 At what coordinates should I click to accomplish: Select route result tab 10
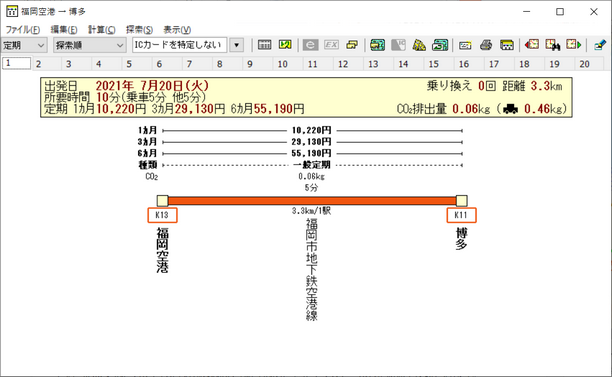282,64
